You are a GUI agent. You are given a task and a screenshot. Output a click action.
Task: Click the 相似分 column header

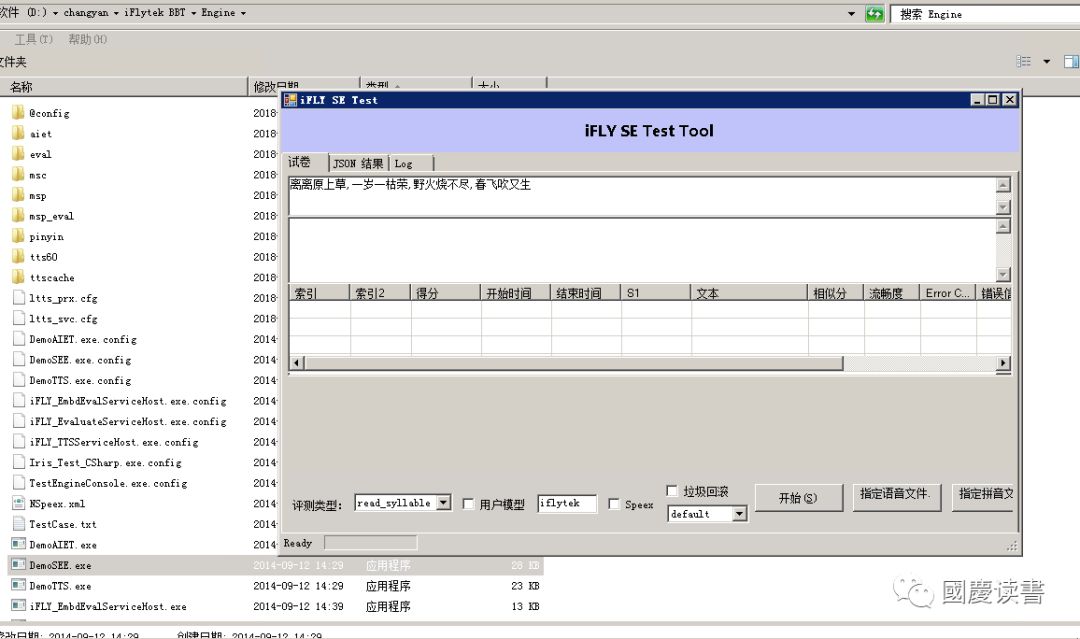point(835,293)
